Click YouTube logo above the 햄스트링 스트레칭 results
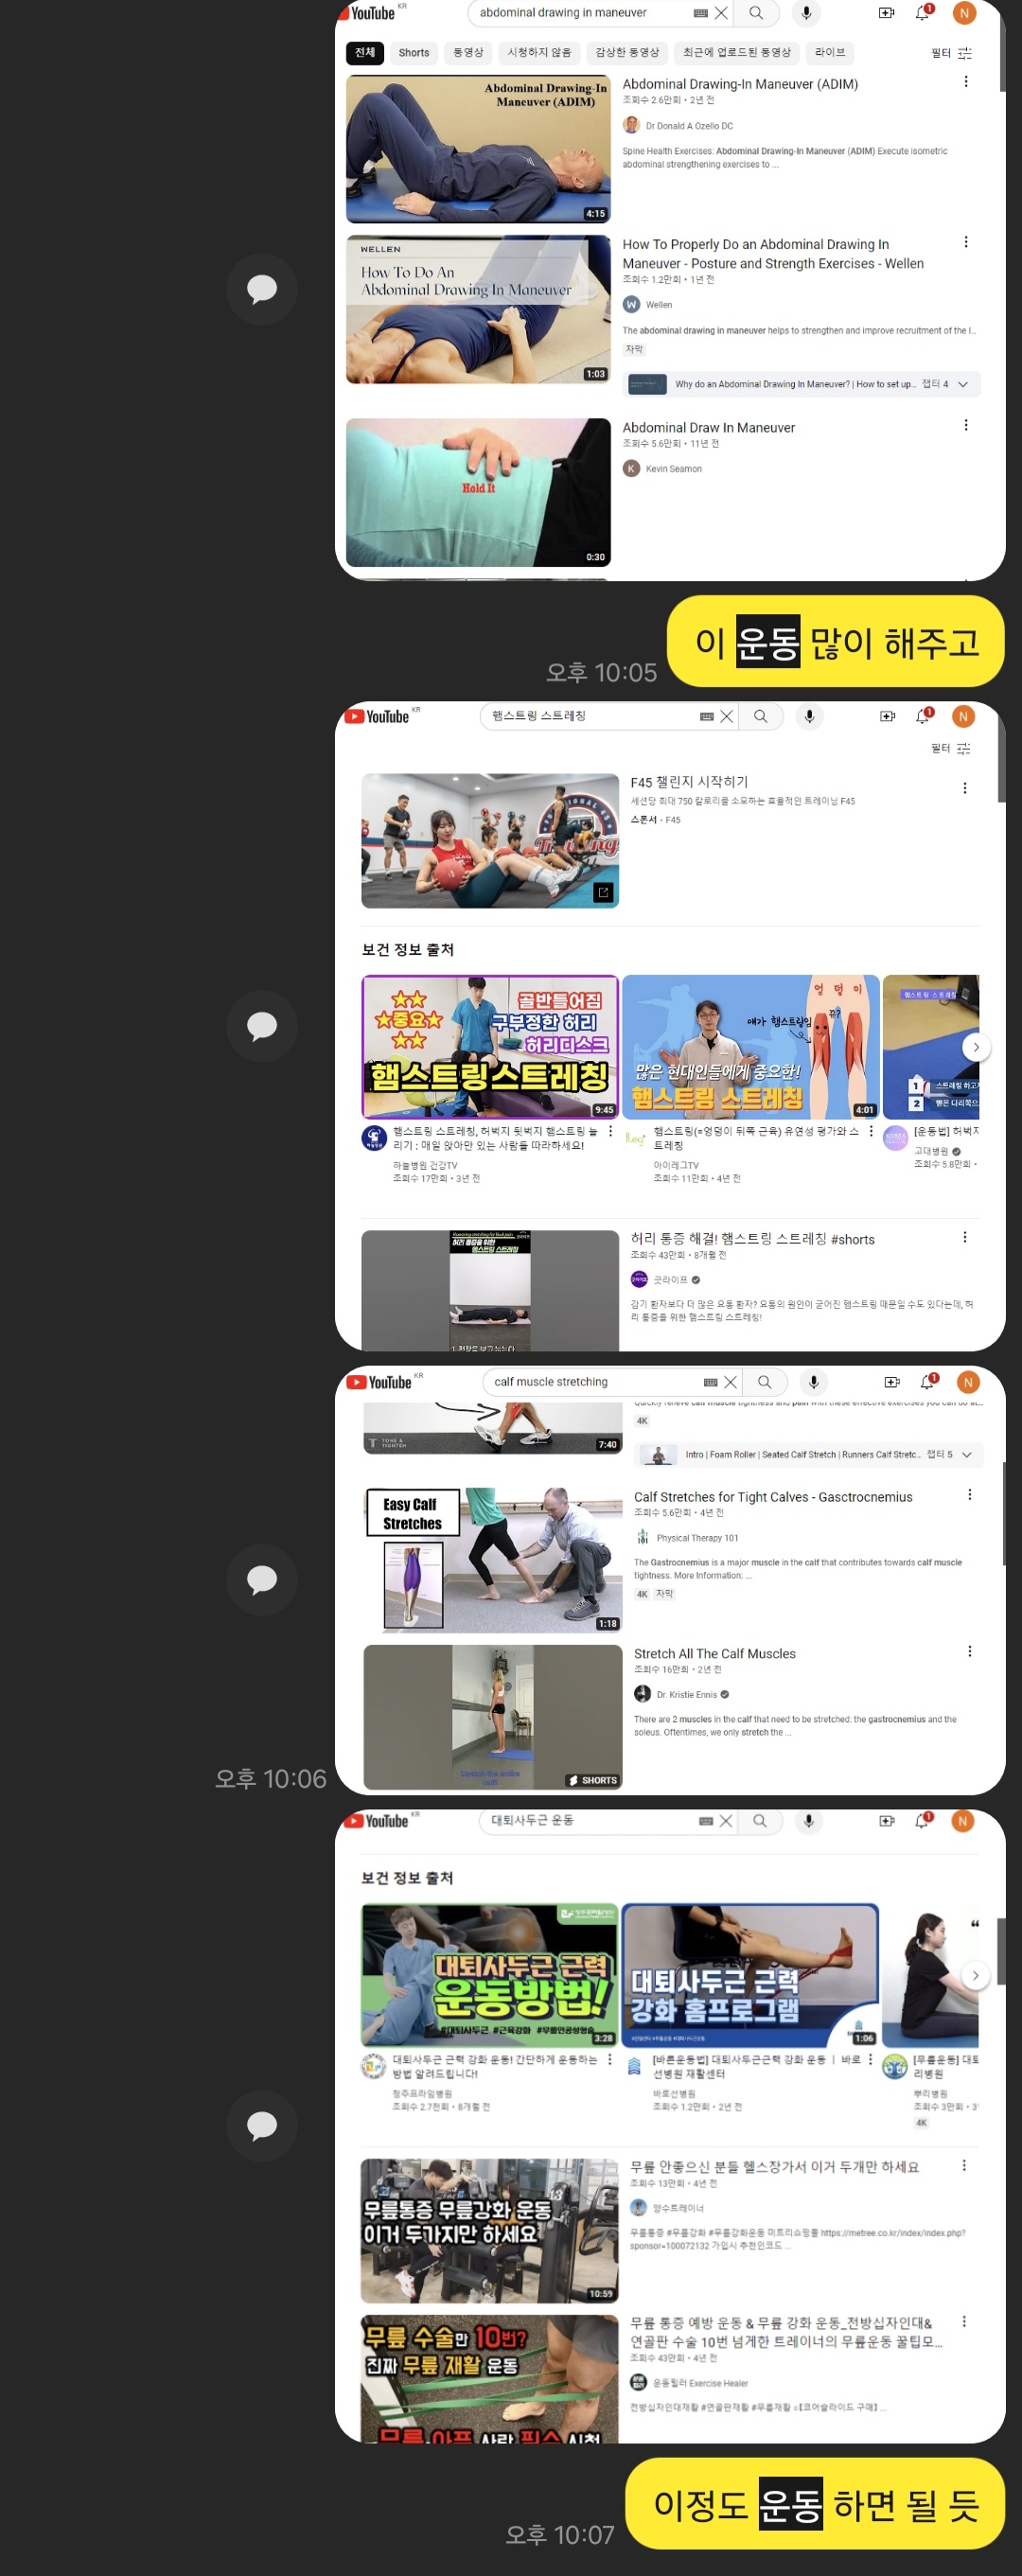Screen dimensions: 1022x2576 click(x=378, y=716)
